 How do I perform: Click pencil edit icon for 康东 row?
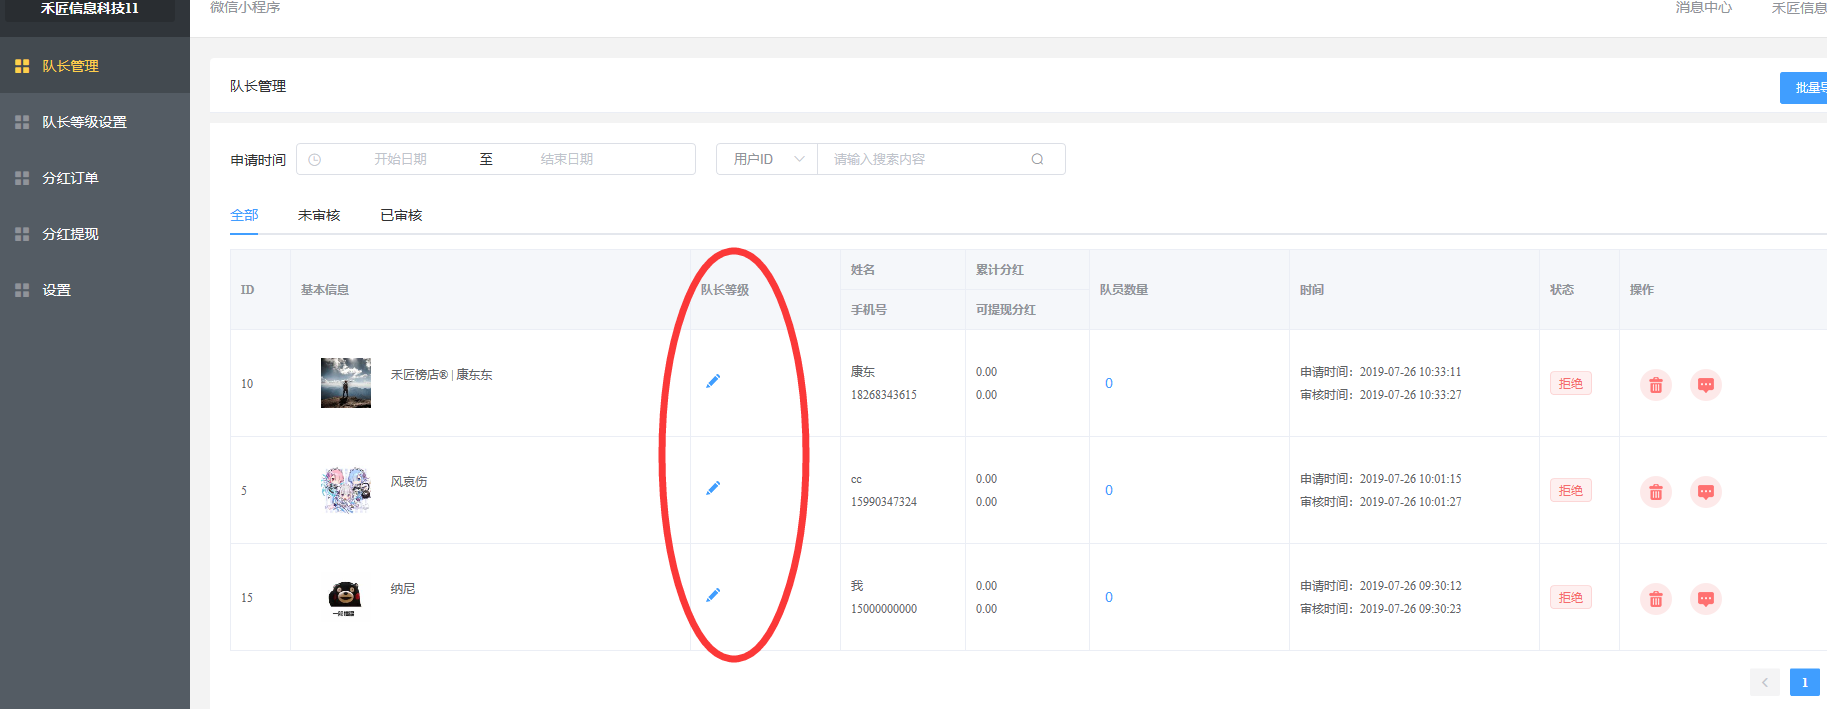coord(713,381)
